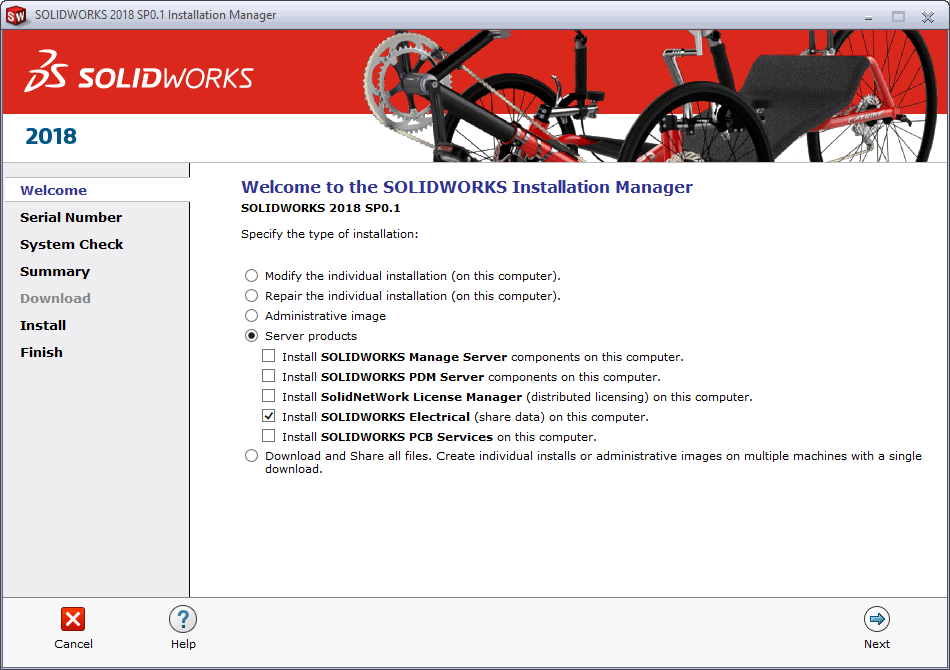Click the red Cancel X icon
950x670 pixels.
click(73, 619)
